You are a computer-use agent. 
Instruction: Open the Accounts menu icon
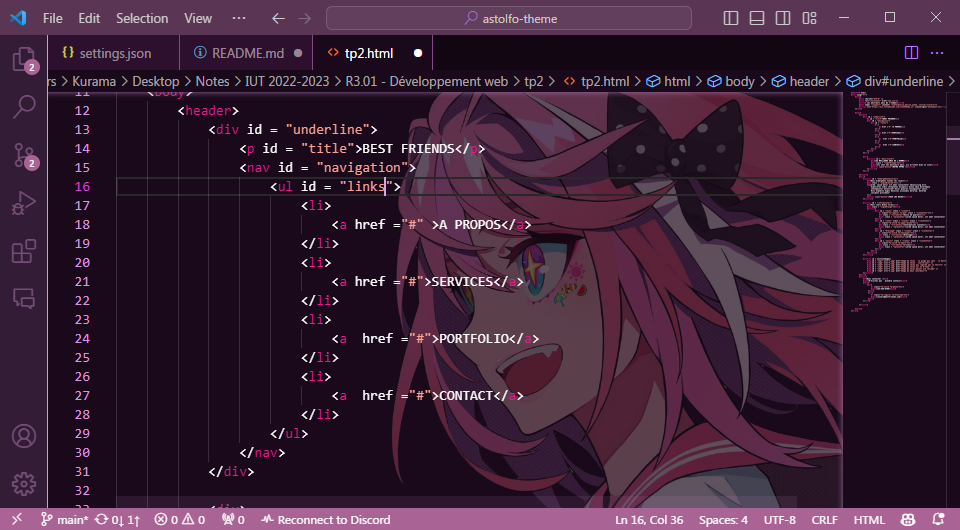coord(24,436)
